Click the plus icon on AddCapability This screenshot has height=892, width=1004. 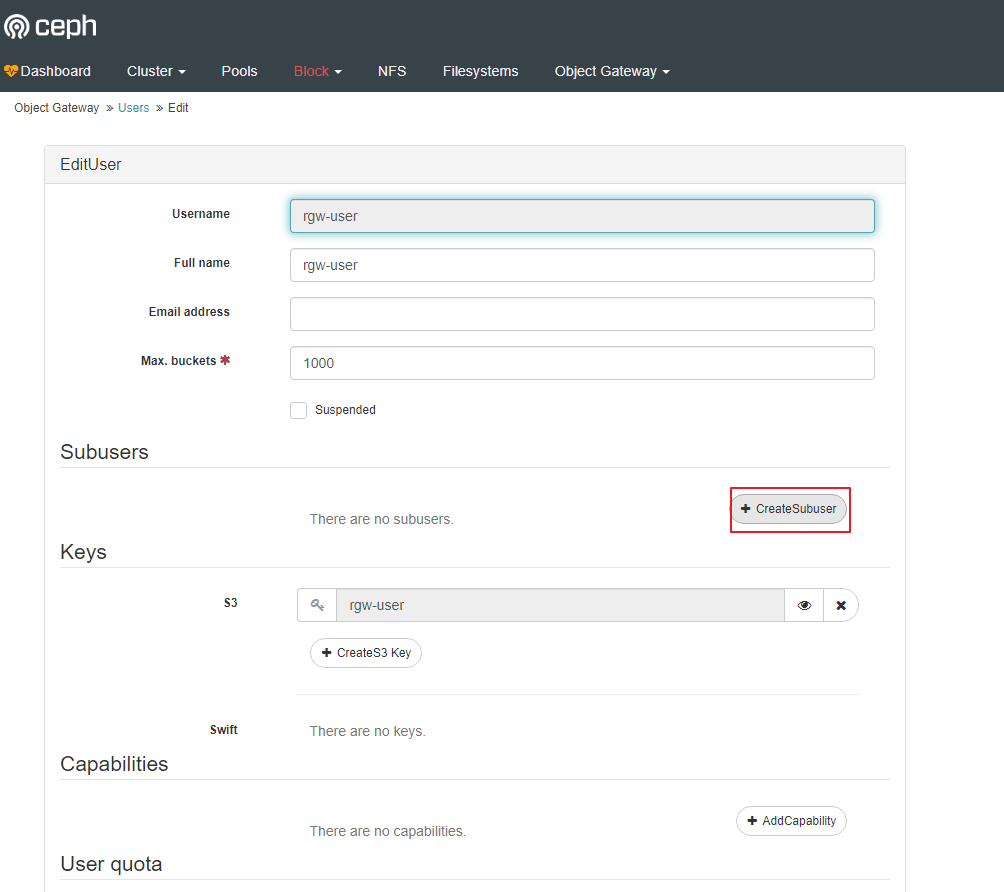pos(751,820)
